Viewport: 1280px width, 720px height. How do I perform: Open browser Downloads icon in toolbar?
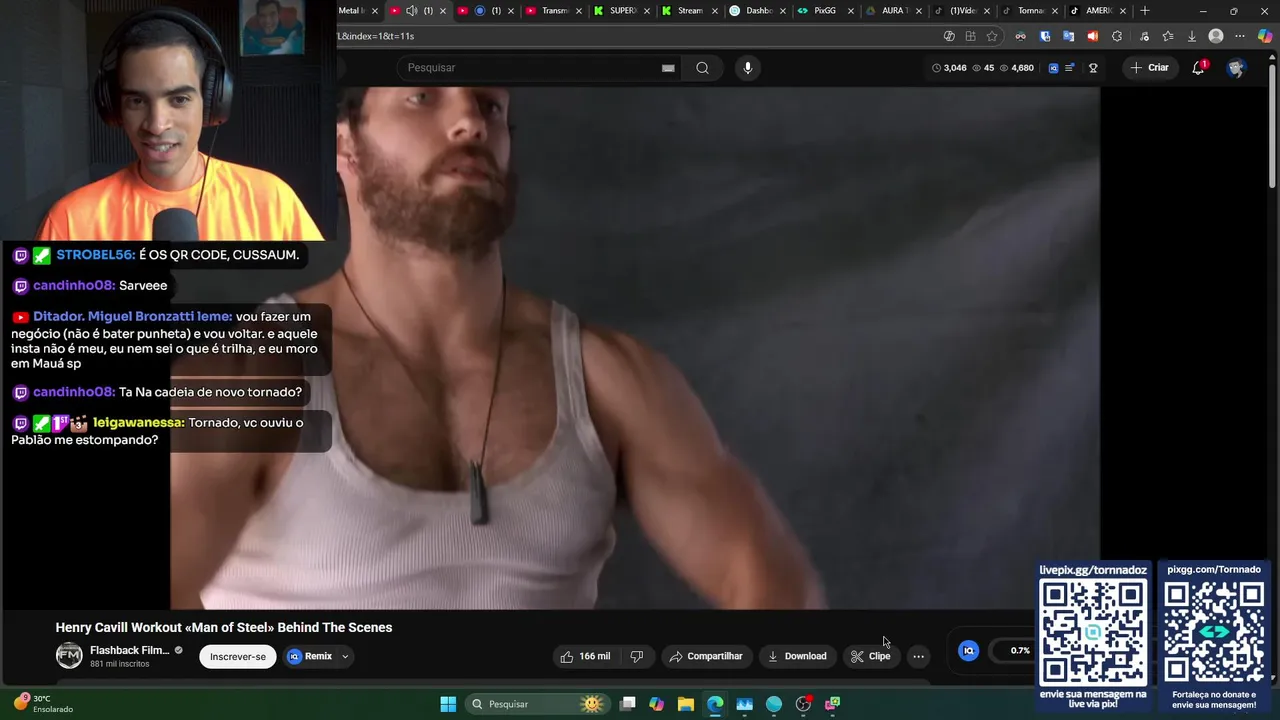pos(1191,36)
